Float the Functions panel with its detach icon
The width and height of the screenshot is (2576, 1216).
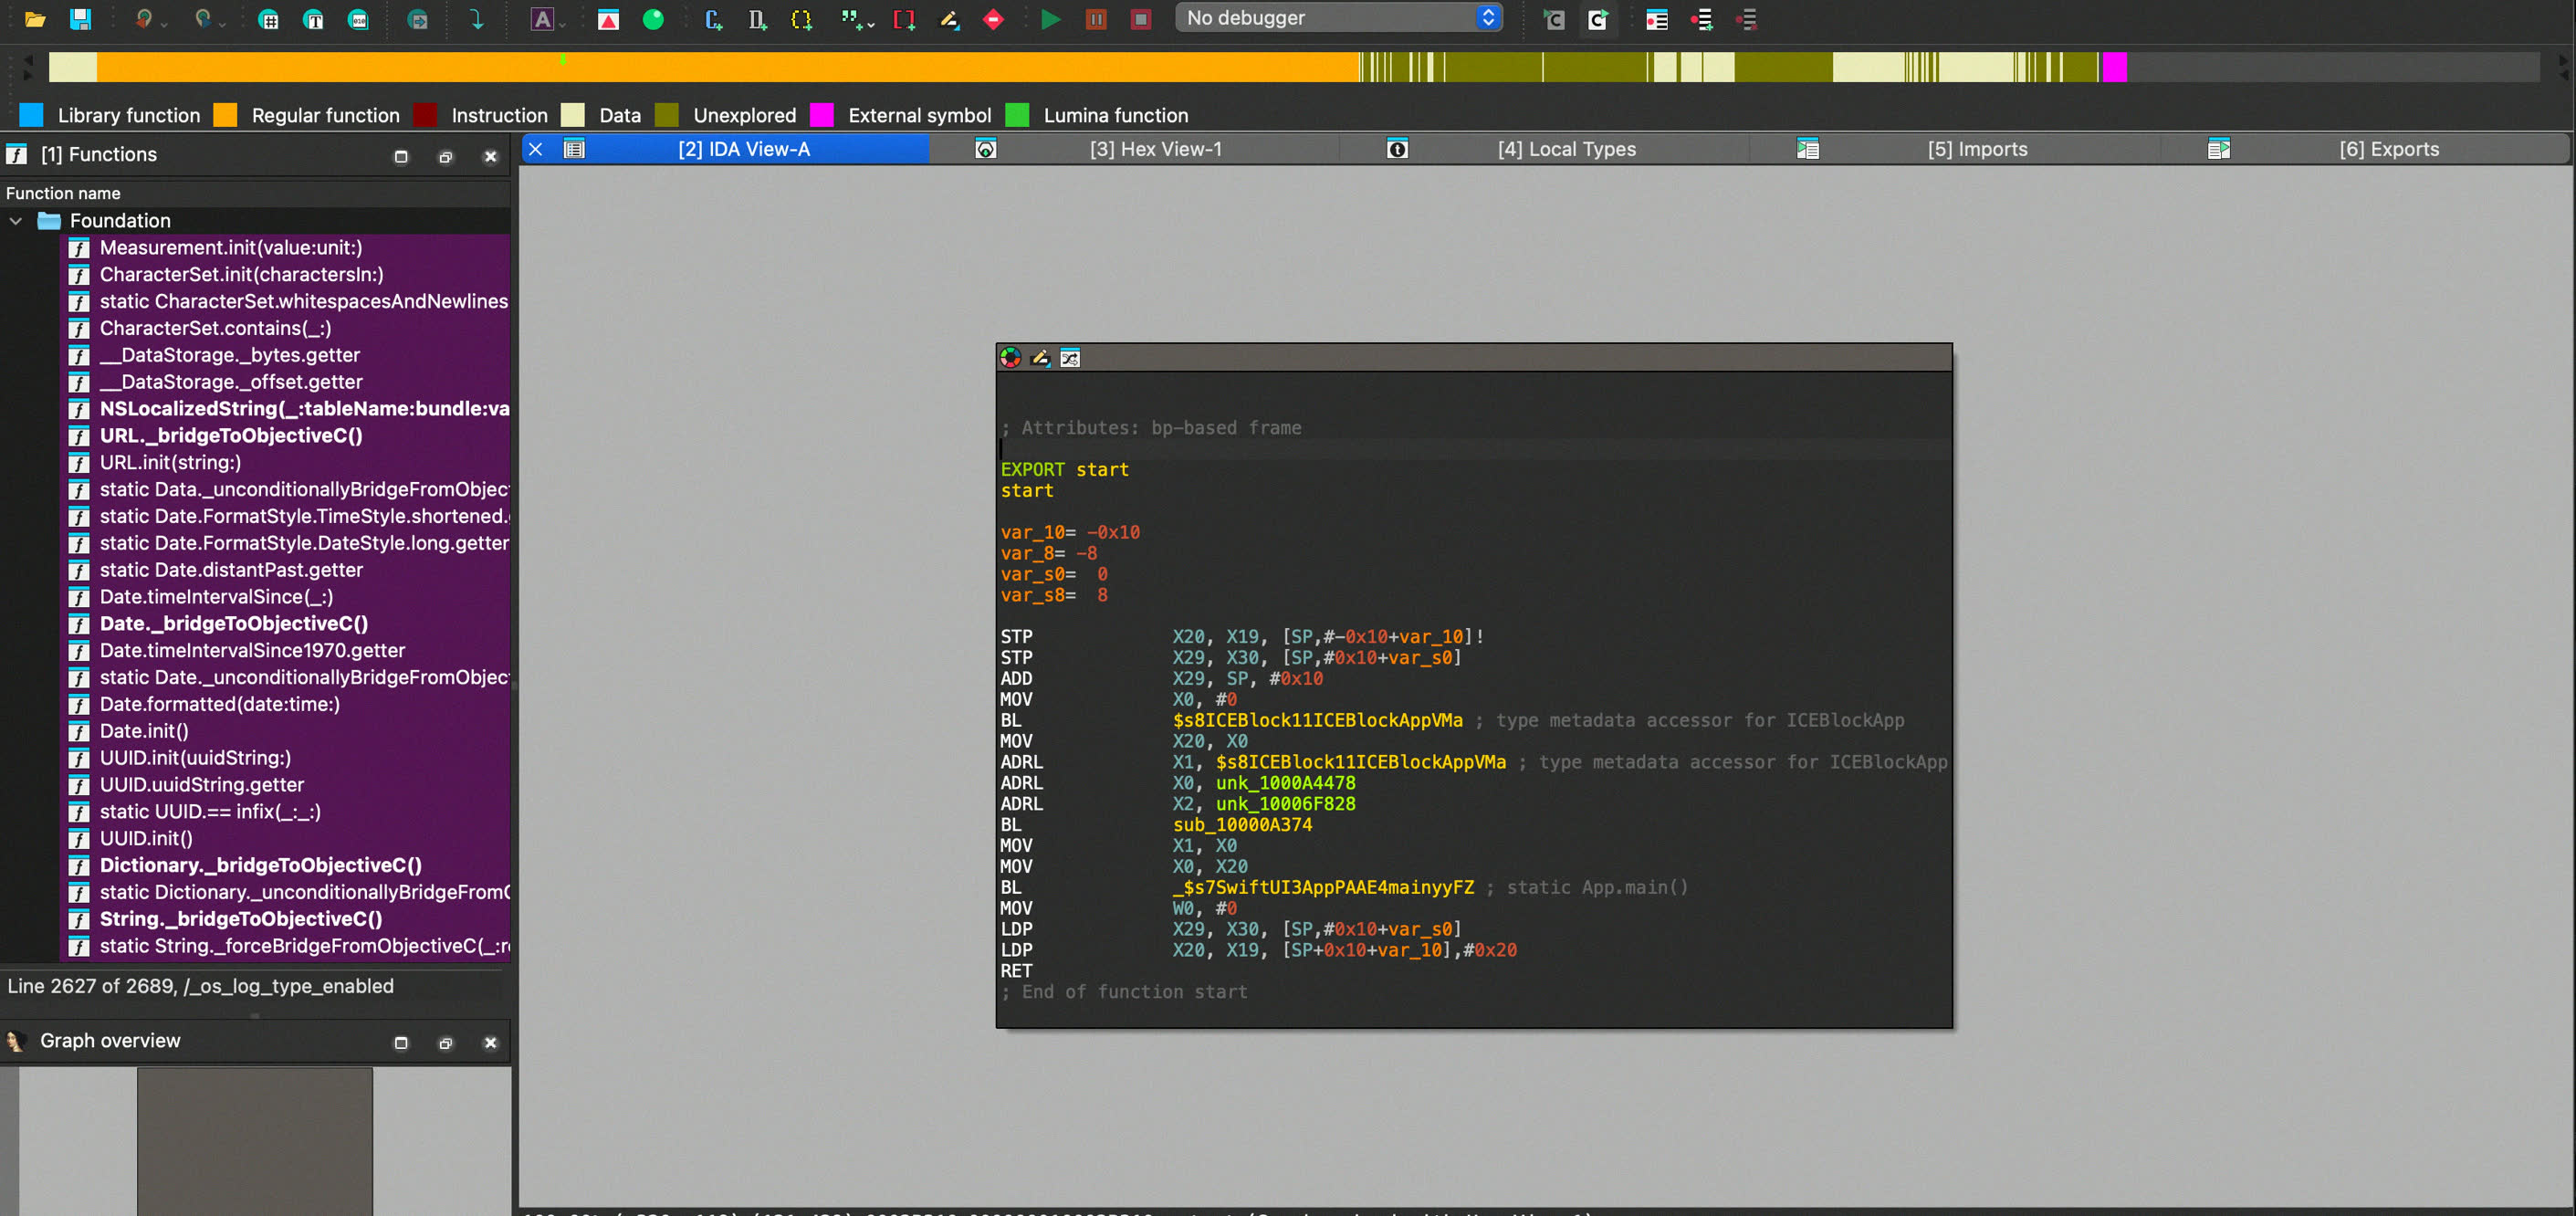[446, 157]
